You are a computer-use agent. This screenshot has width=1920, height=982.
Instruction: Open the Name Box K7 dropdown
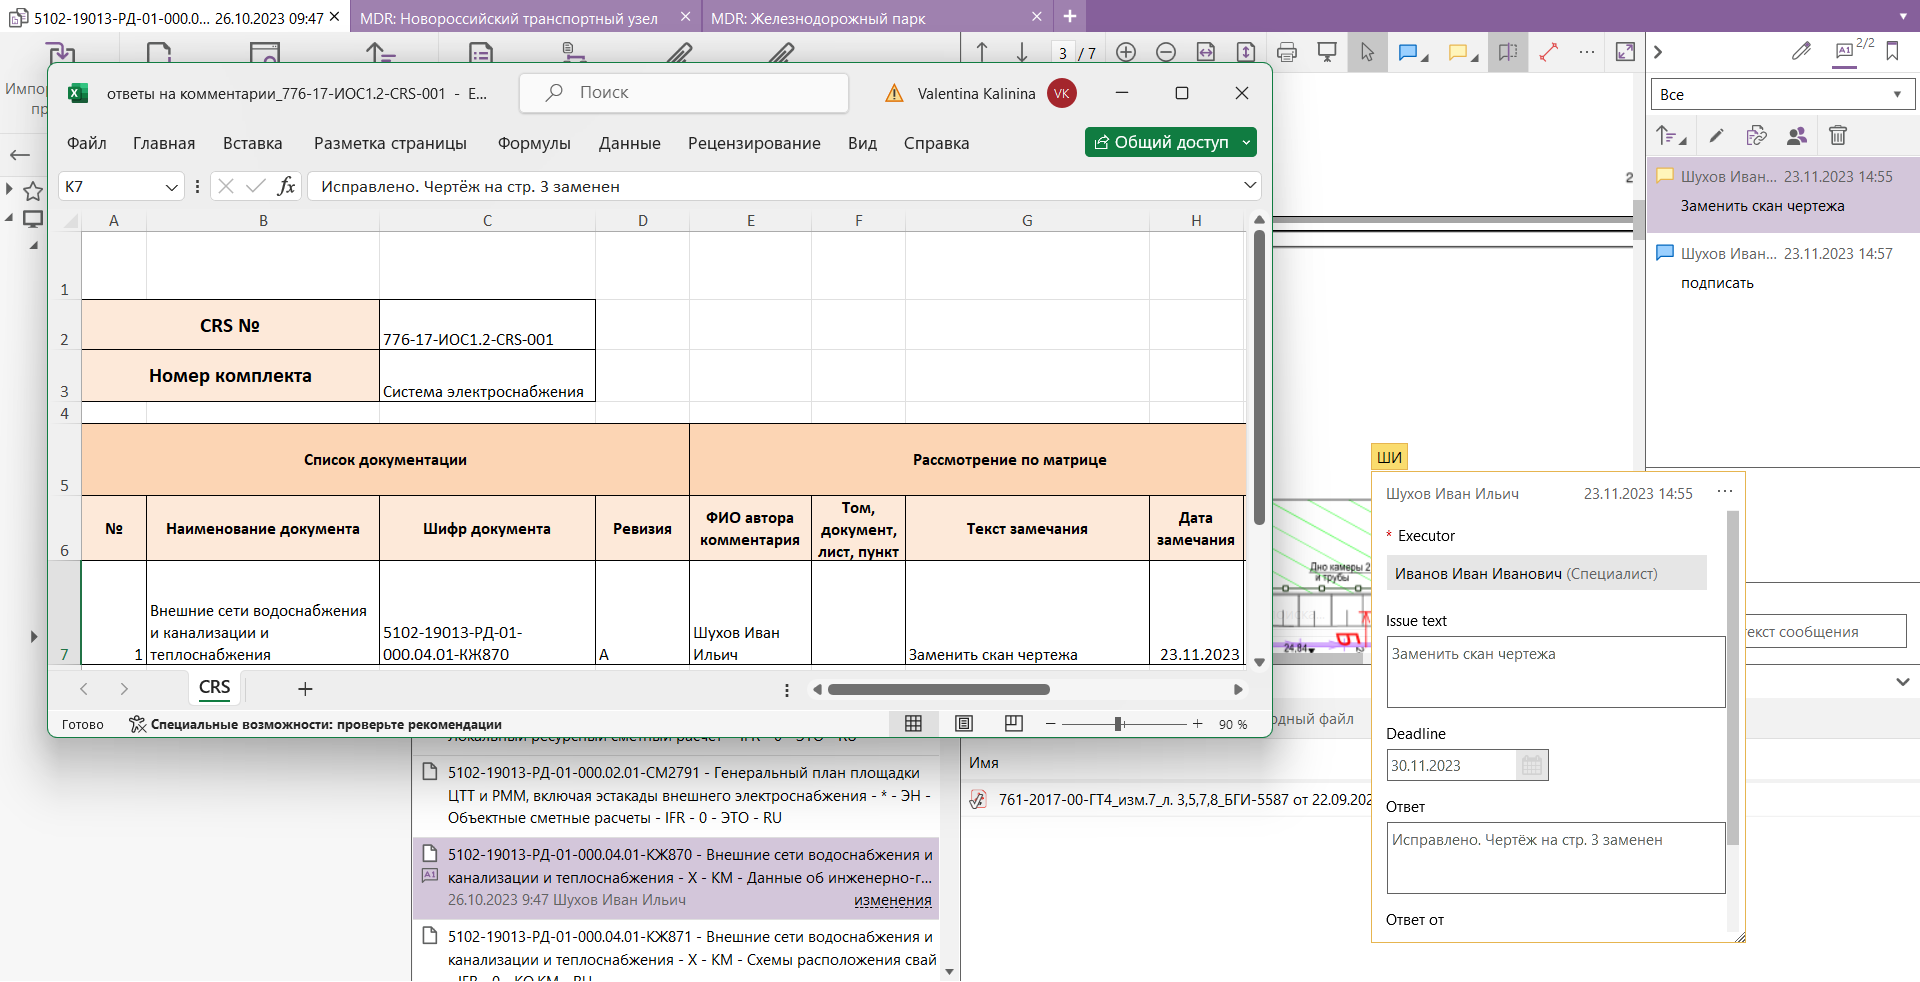[x=171, y=187]
